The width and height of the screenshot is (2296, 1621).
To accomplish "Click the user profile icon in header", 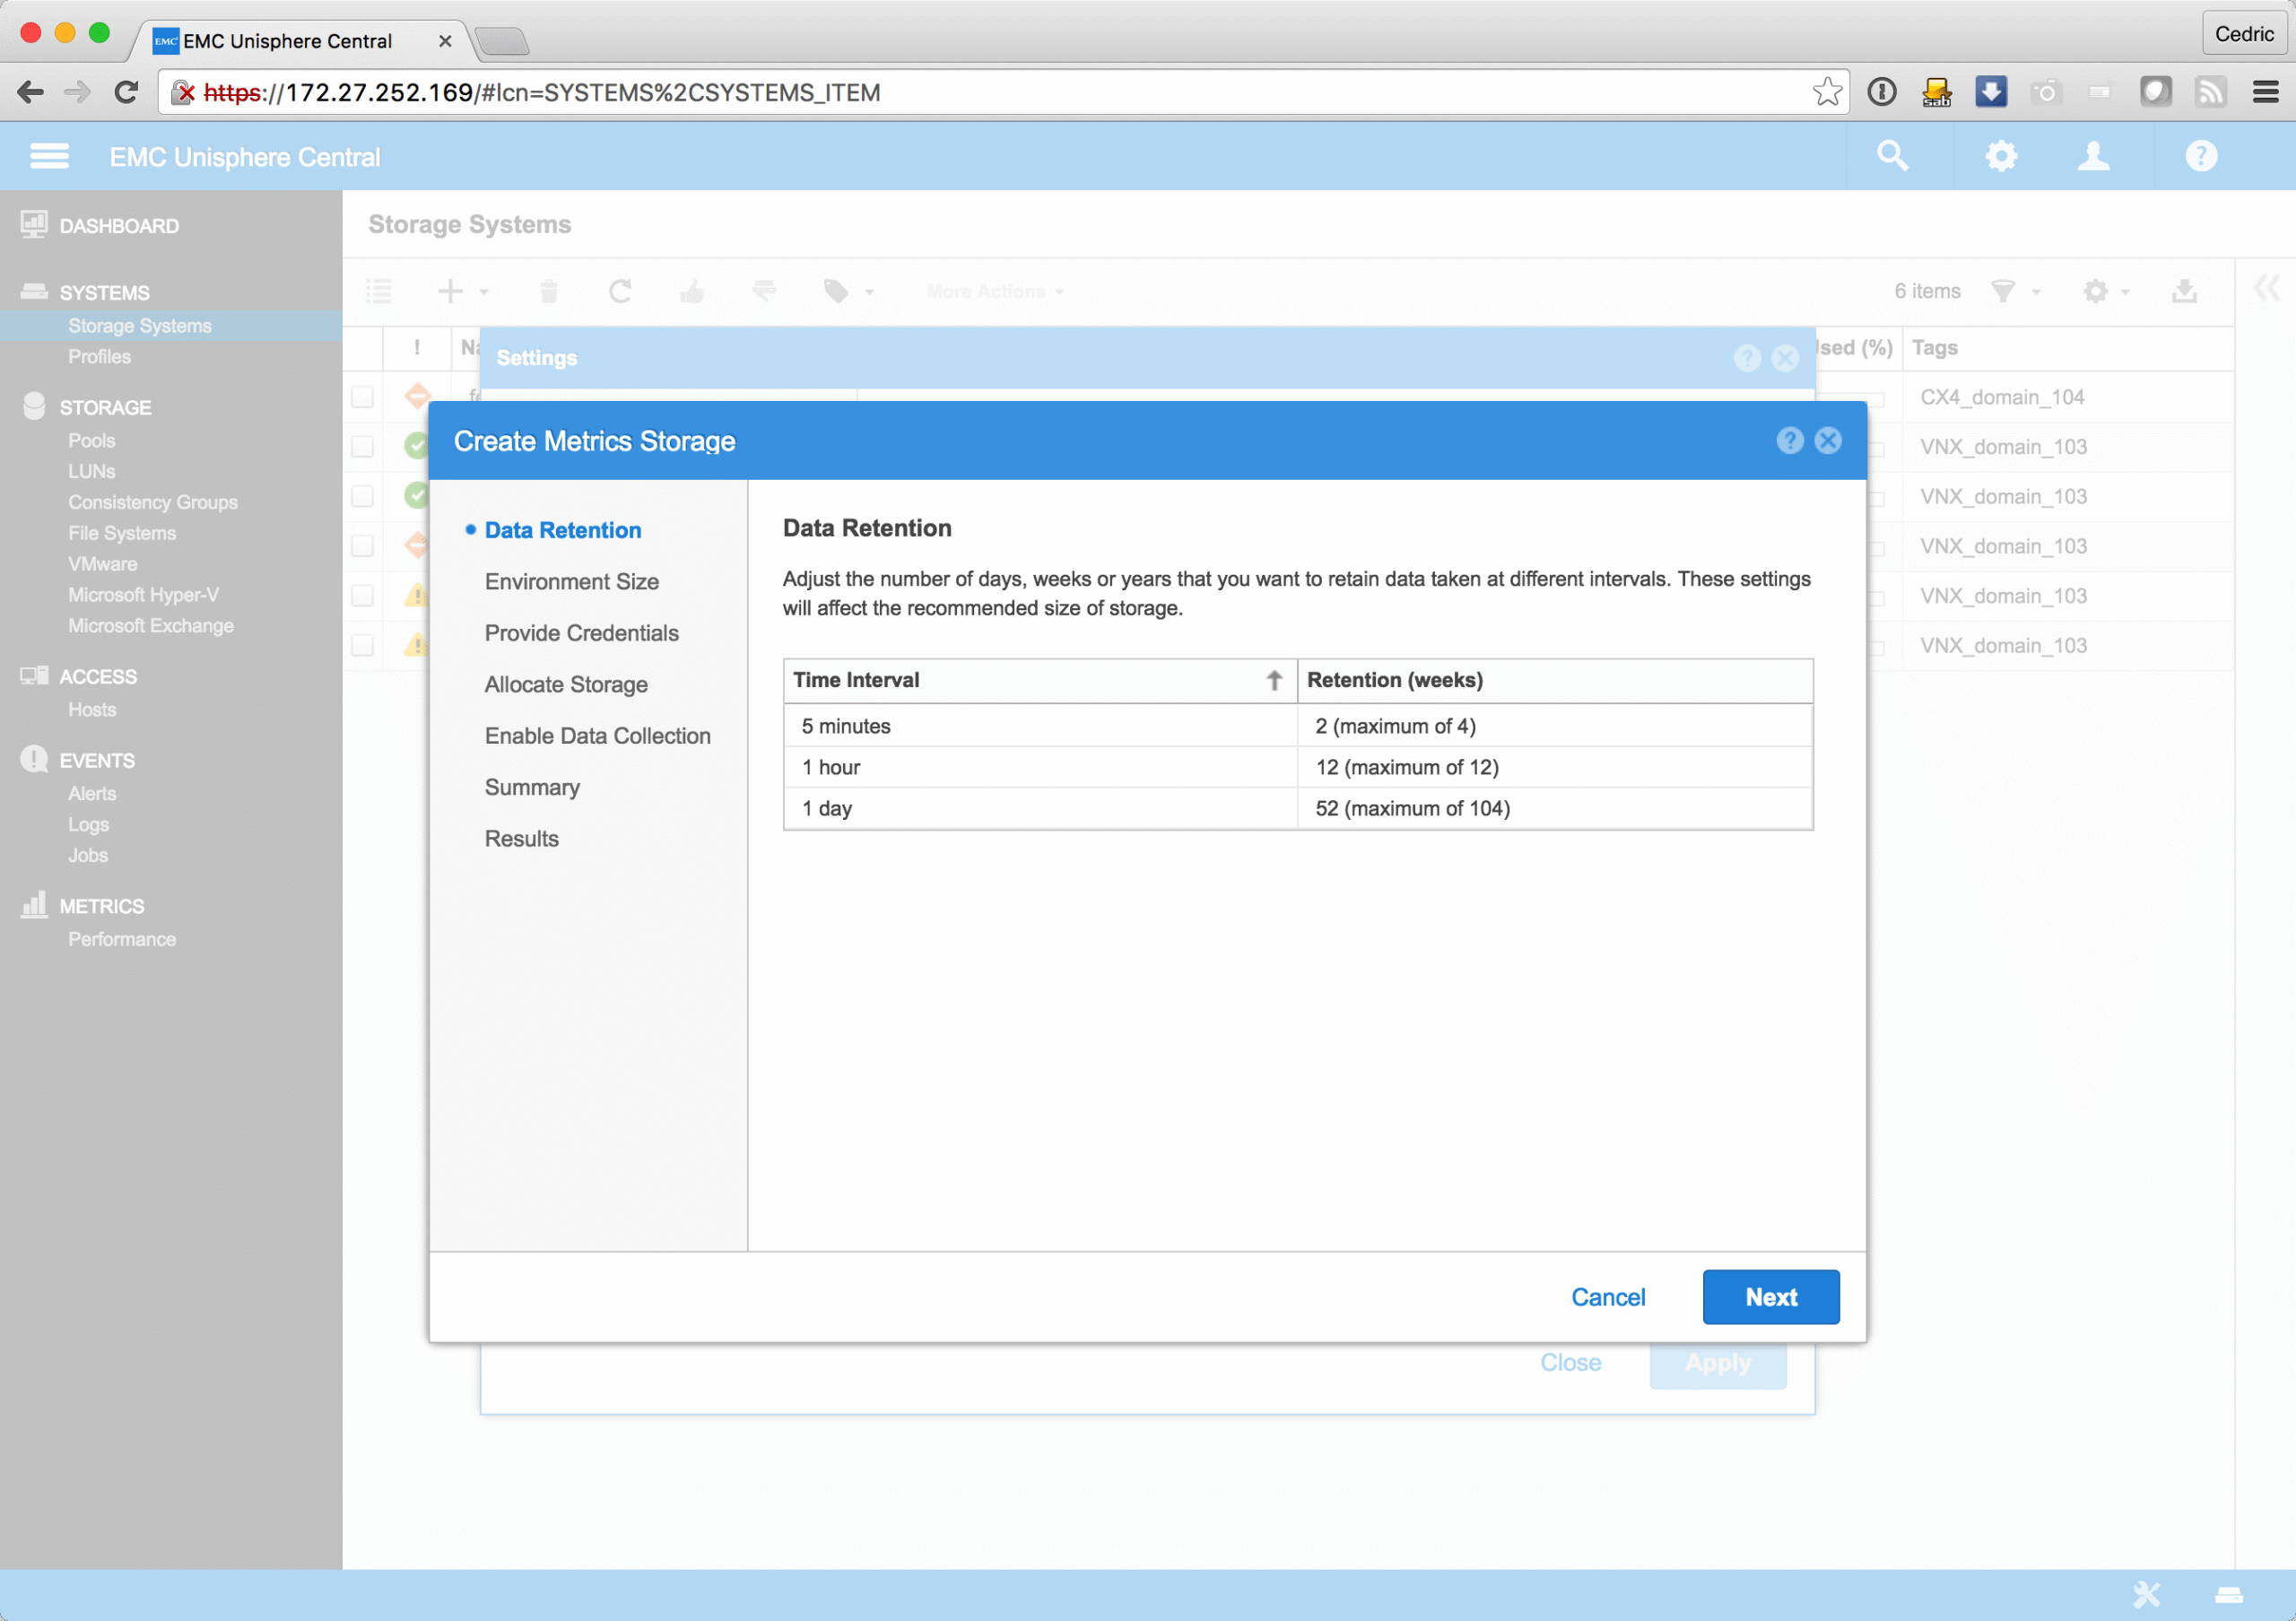I will [2093, 156].
